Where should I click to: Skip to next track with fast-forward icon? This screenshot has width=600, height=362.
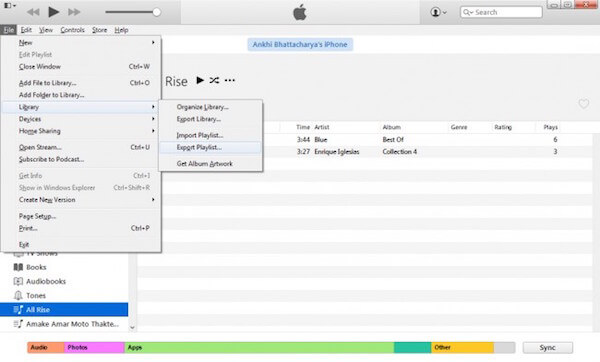tap(74, 12)
